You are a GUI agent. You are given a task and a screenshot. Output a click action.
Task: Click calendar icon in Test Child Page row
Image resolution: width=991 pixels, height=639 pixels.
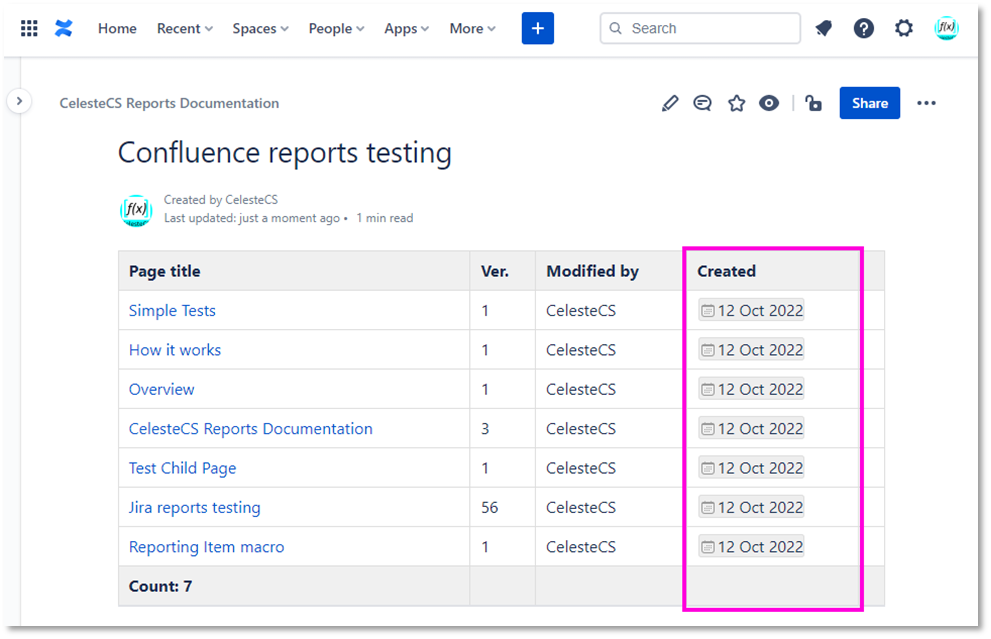coord(708,468)
